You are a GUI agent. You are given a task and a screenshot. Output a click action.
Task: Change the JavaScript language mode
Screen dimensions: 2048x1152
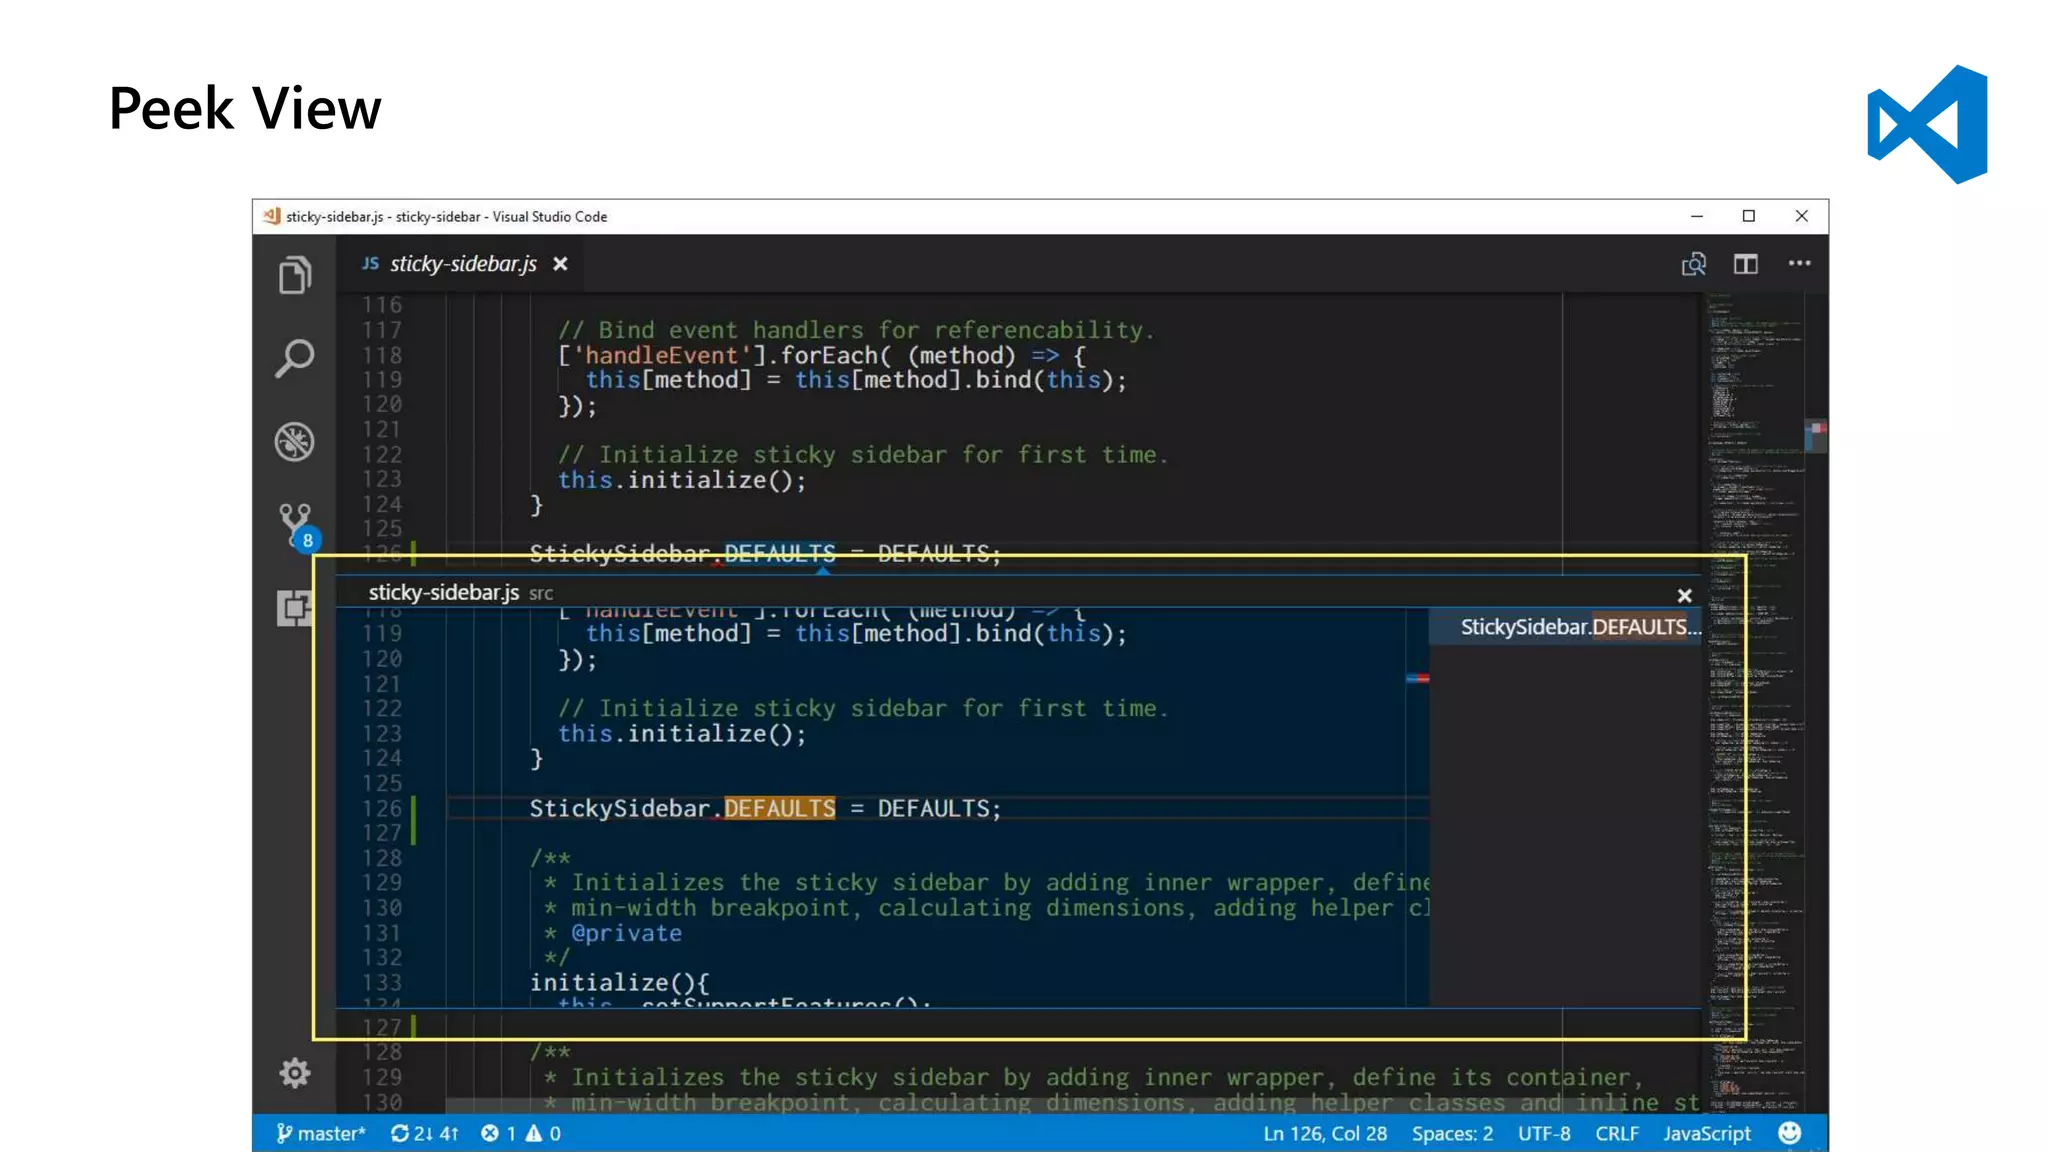[x=1706, y=1133]
